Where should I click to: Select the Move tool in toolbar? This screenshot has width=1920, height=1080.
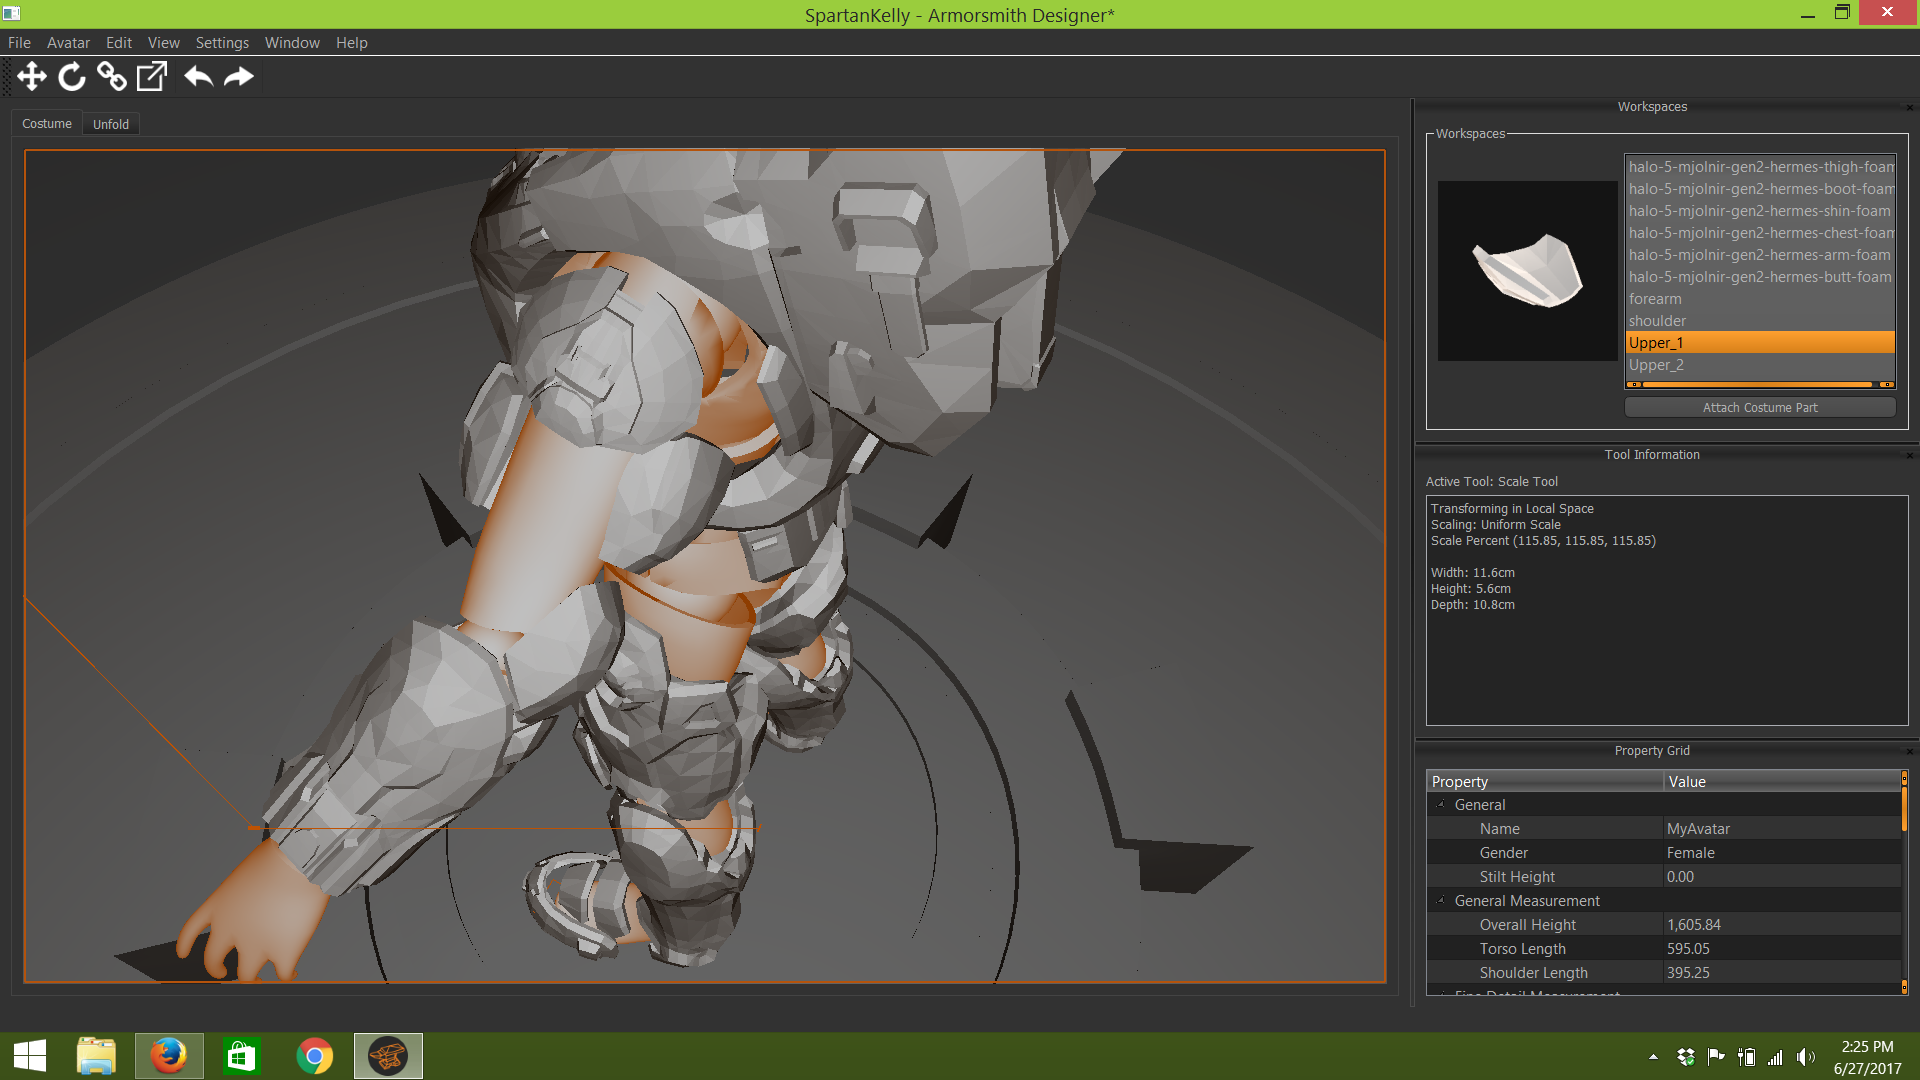click(x=32, y=77)
